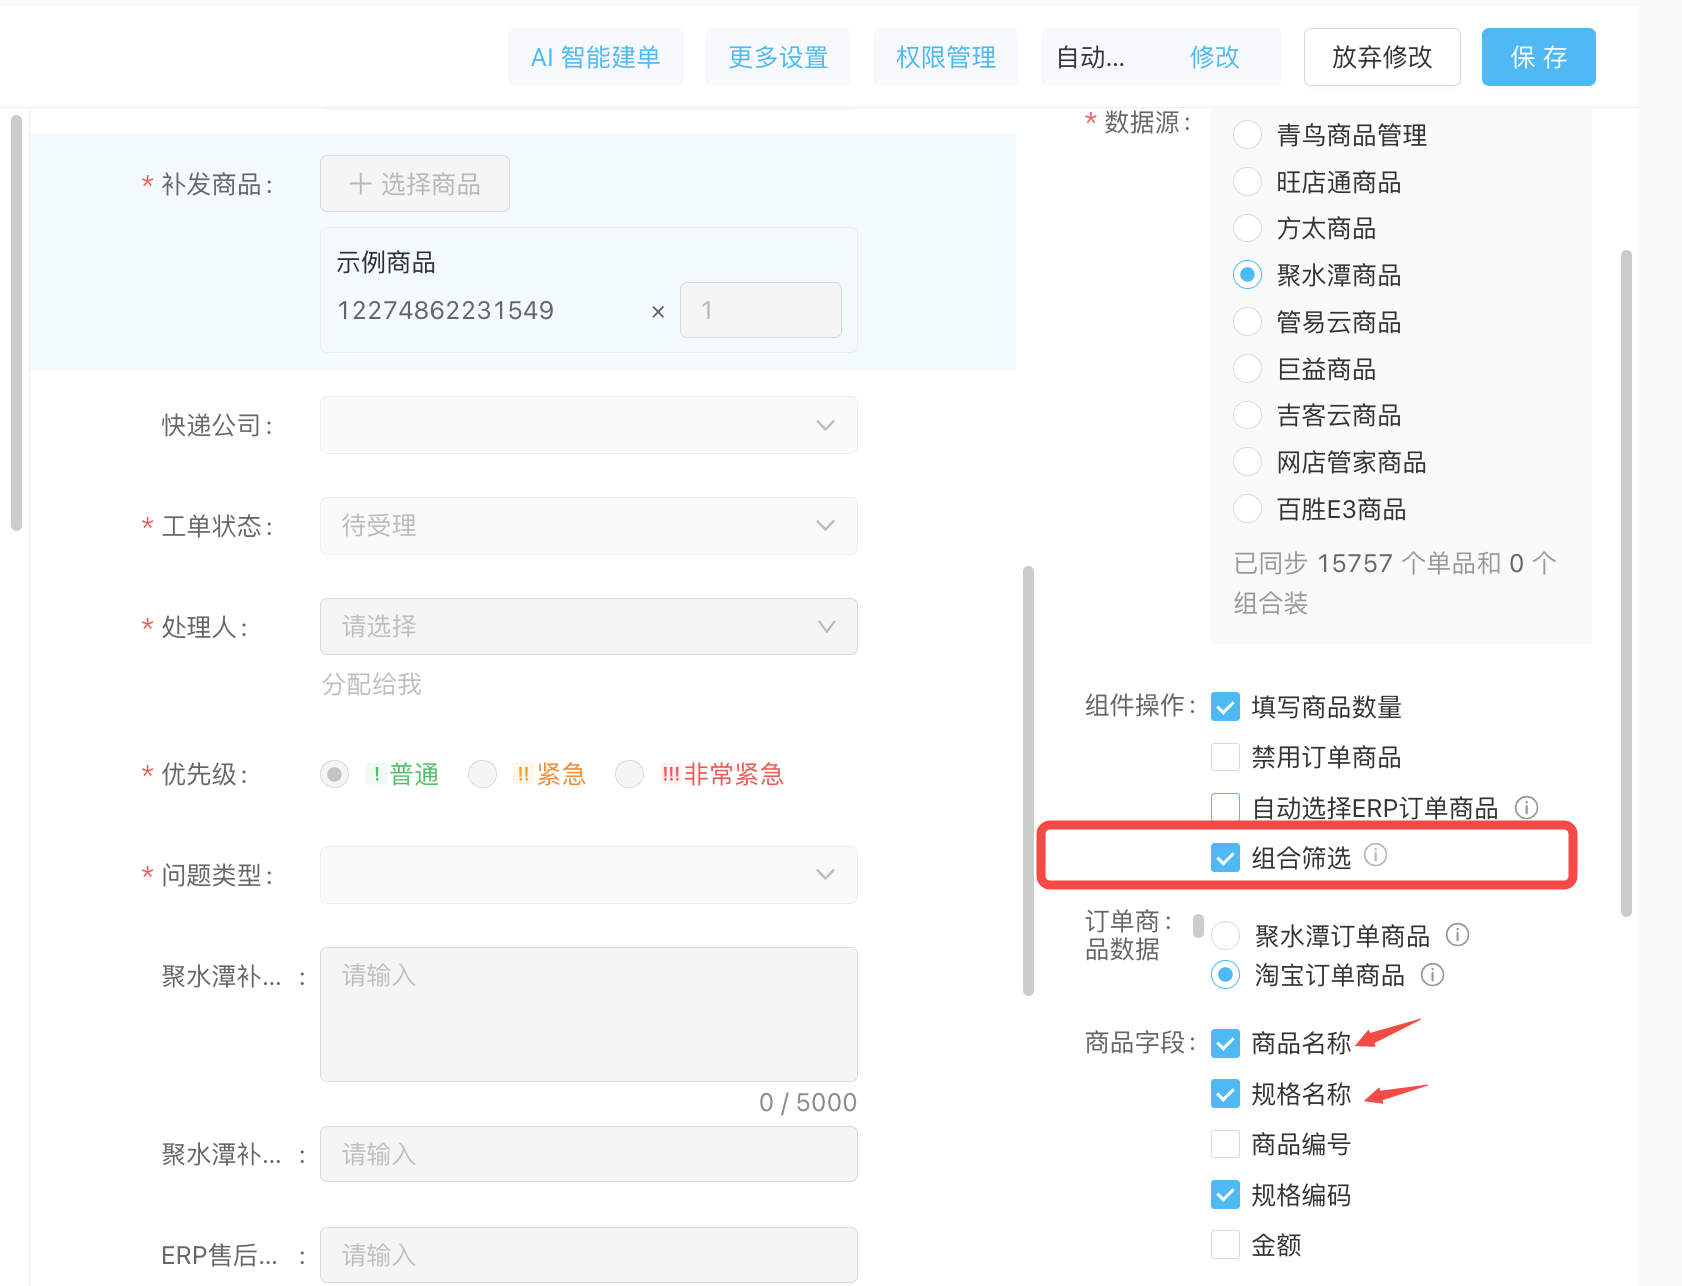Check the 金额 field checkbox

[1225, 1245]
